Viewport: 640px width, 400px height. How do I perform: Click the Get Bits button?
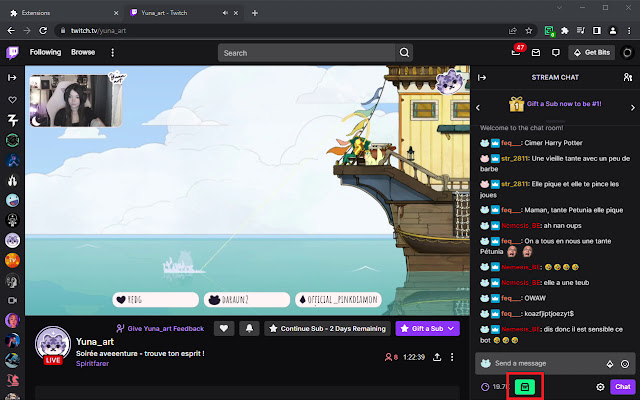(591, 53)
